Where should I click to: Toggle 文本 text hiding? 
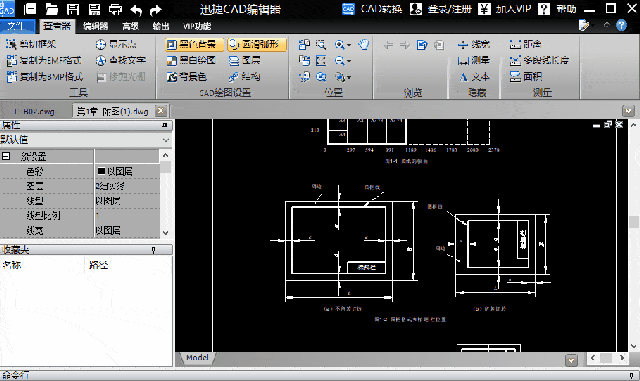click(x=474, y=77)
